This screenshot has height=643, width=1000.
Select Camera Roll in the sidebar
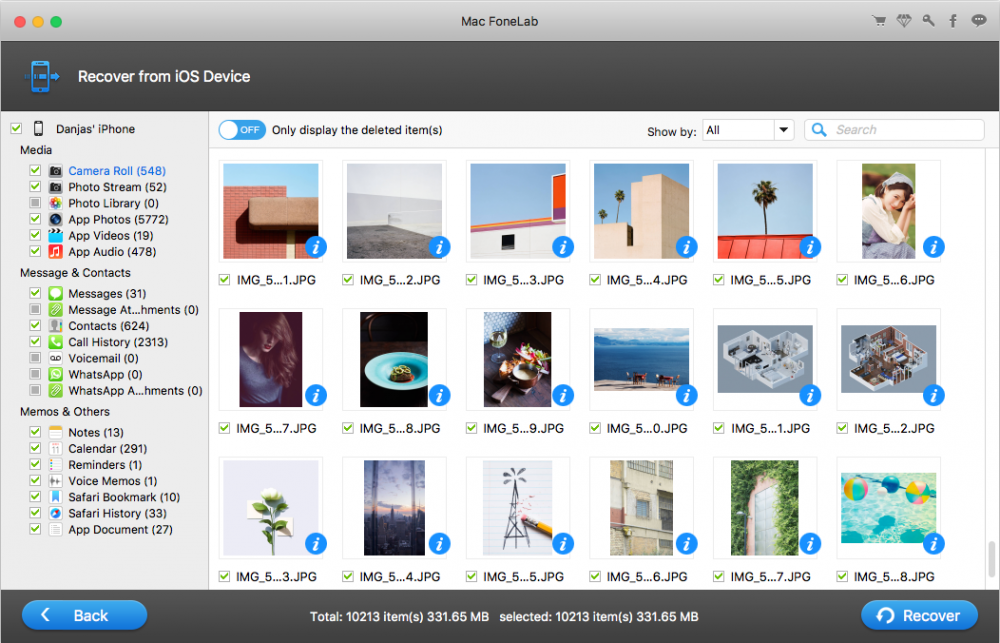point(116,171)
